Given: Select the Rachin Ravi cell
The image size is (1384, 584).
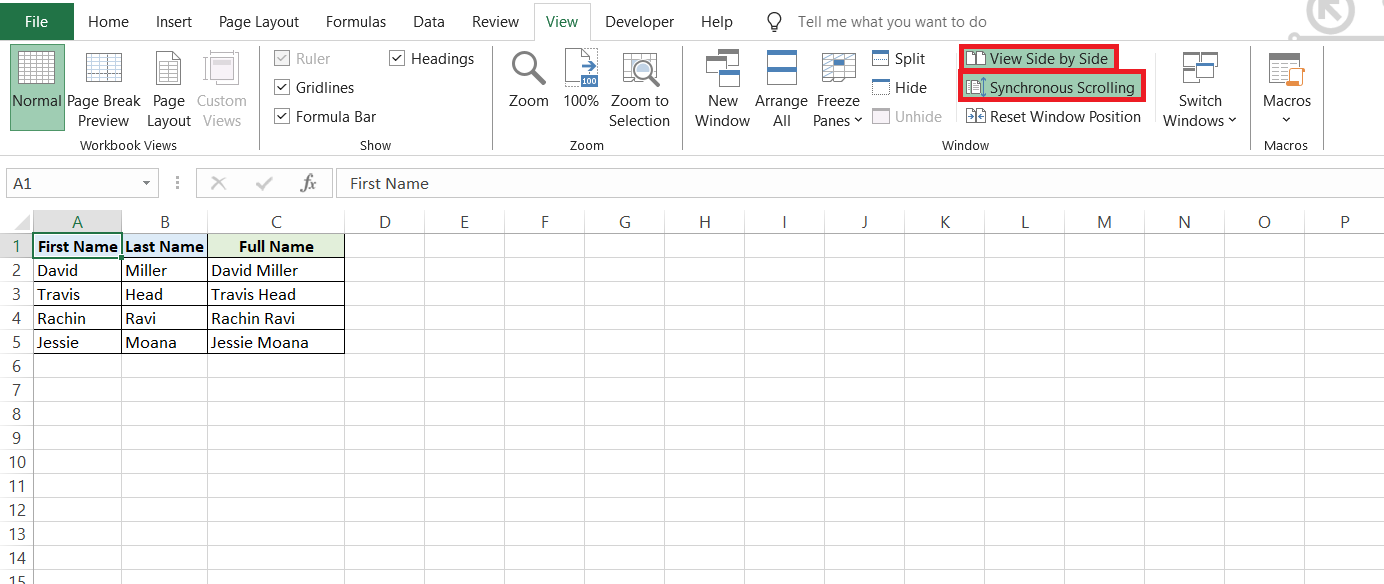Looking at the screenshot, I should tap(276, 318).
